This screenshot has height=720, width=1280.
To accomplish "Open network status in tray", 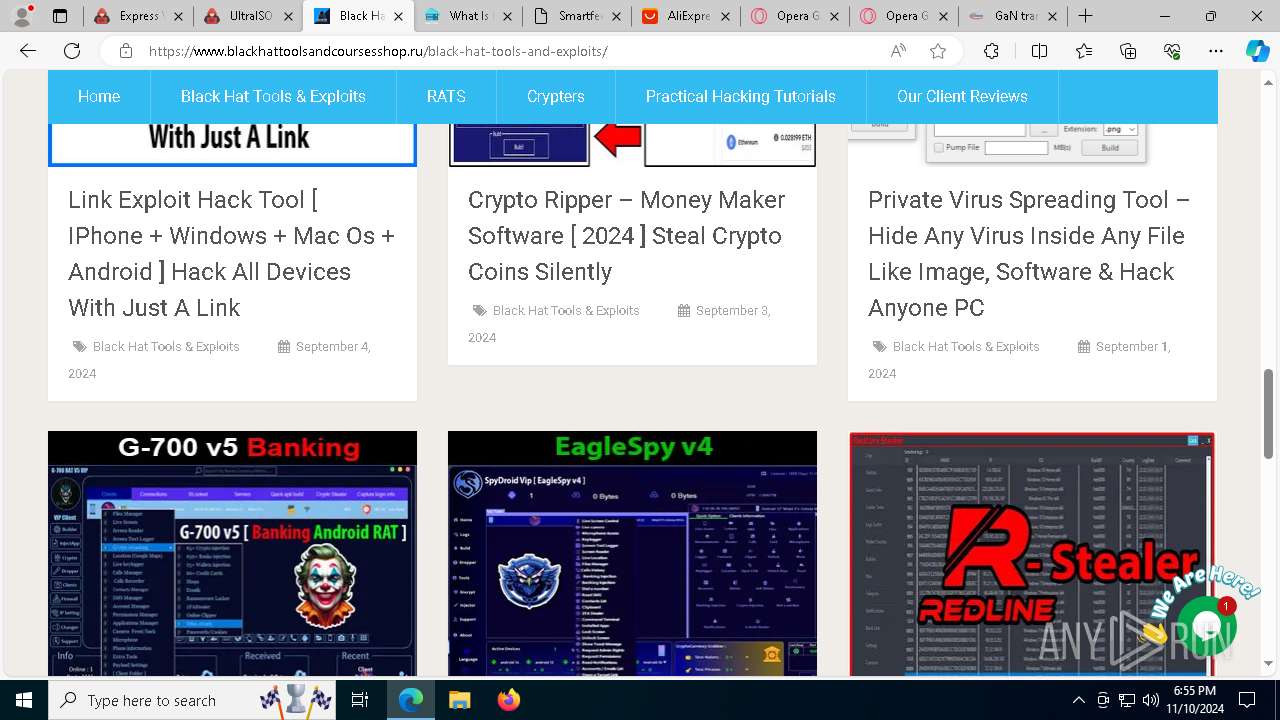I will click(1127, 700).
